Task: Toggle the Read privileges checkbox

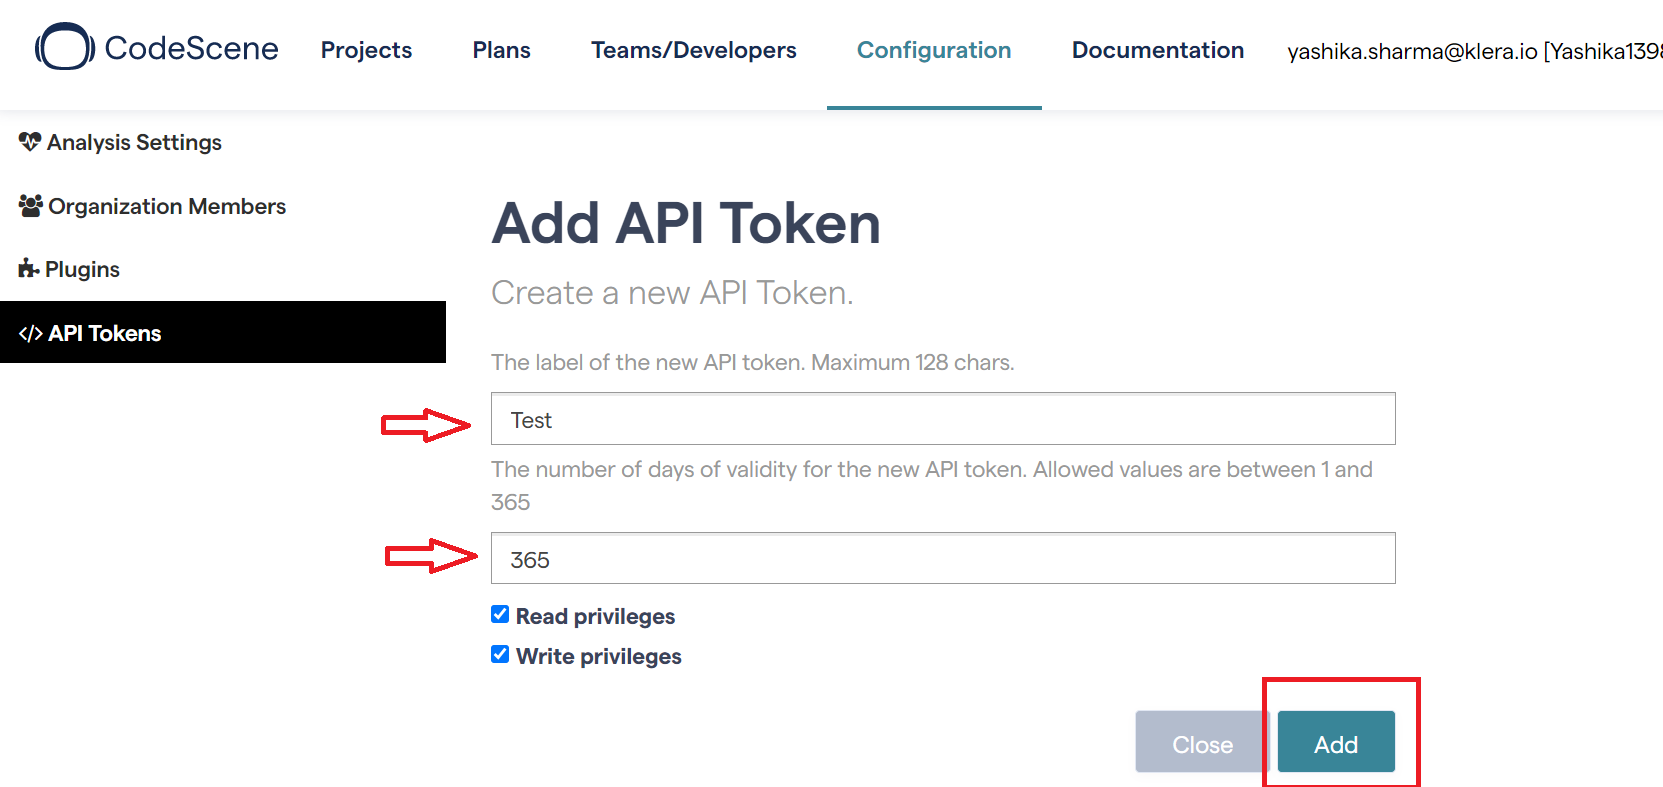Action: (x=500, y=614)
